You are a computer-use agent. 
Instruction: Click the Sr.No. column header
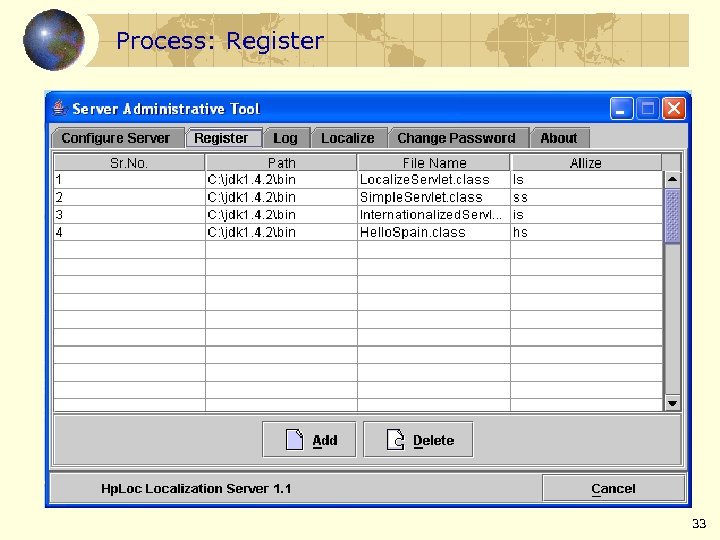[x=129, y=163]
